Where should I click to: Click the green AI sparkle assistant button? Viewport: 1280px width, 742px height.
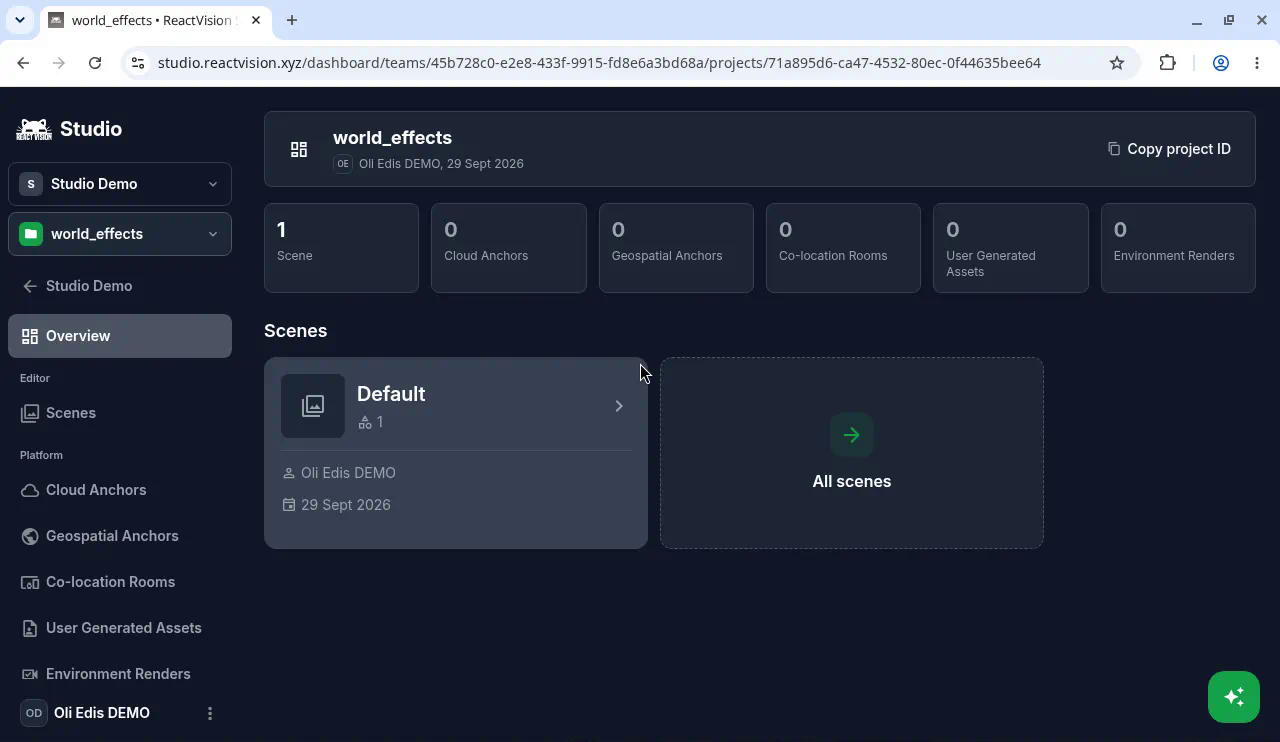pyautogui.click(x=1233, y=696)
